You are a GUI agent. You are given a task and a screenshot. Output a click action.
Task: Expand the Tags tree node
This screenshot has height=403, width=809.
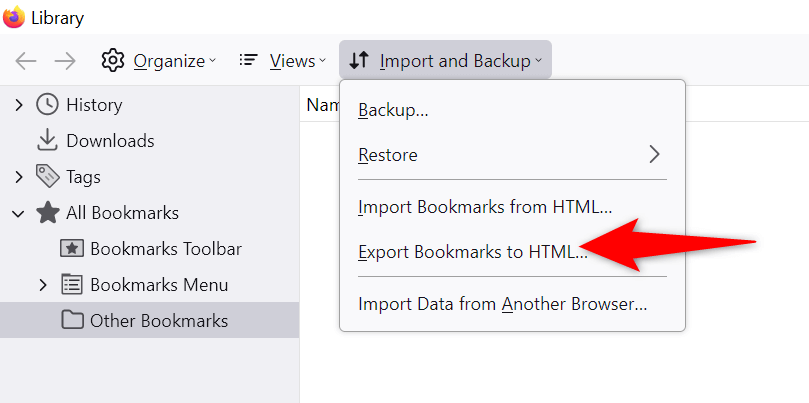(x=18, y=177)
